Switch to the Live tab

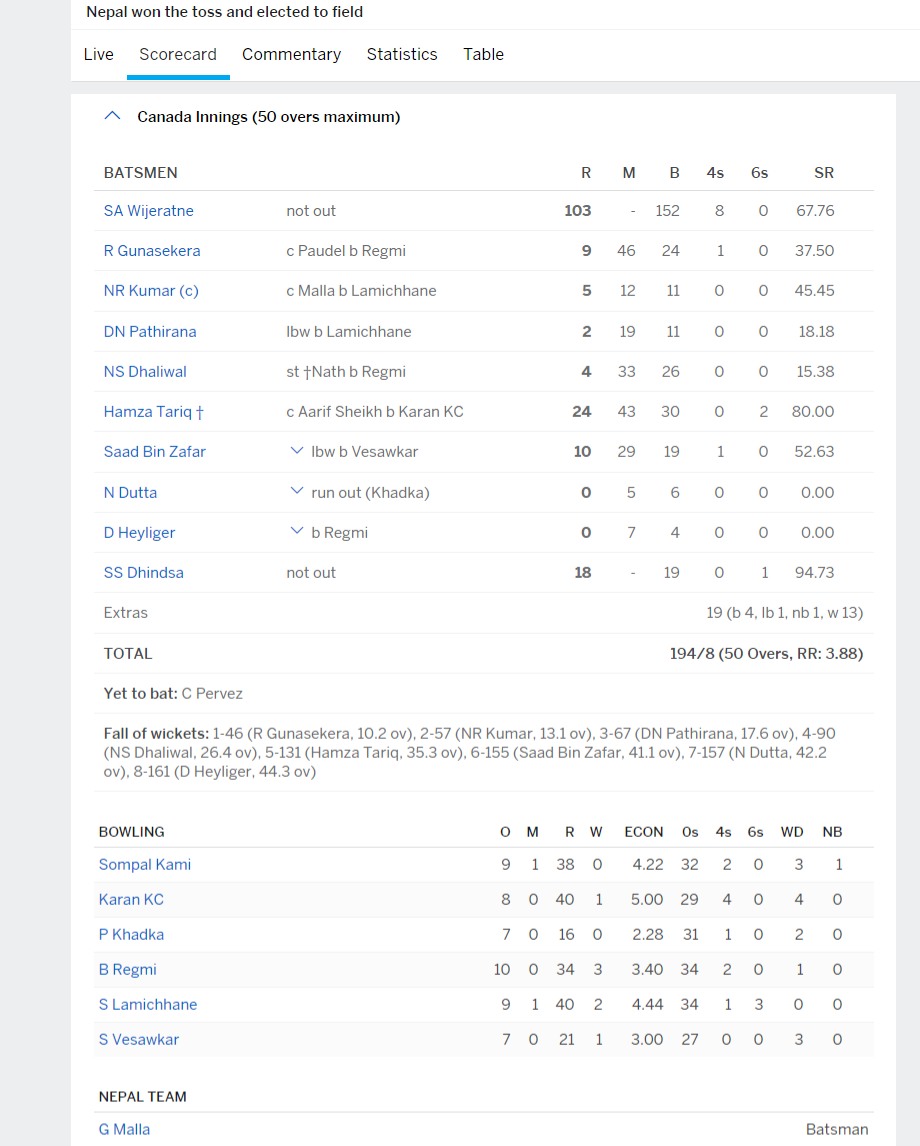click(x=98, y=54)
